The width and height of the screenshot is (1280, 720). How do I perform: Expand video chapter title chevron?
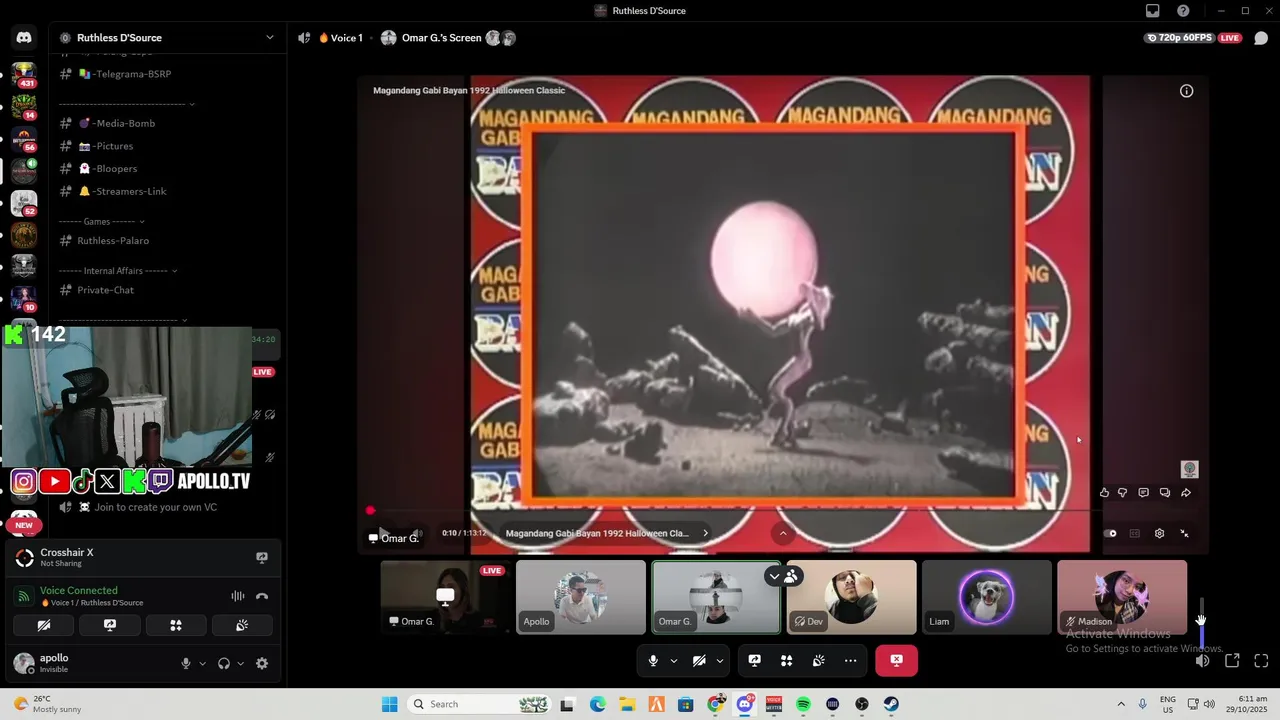(x=705, y=534)
